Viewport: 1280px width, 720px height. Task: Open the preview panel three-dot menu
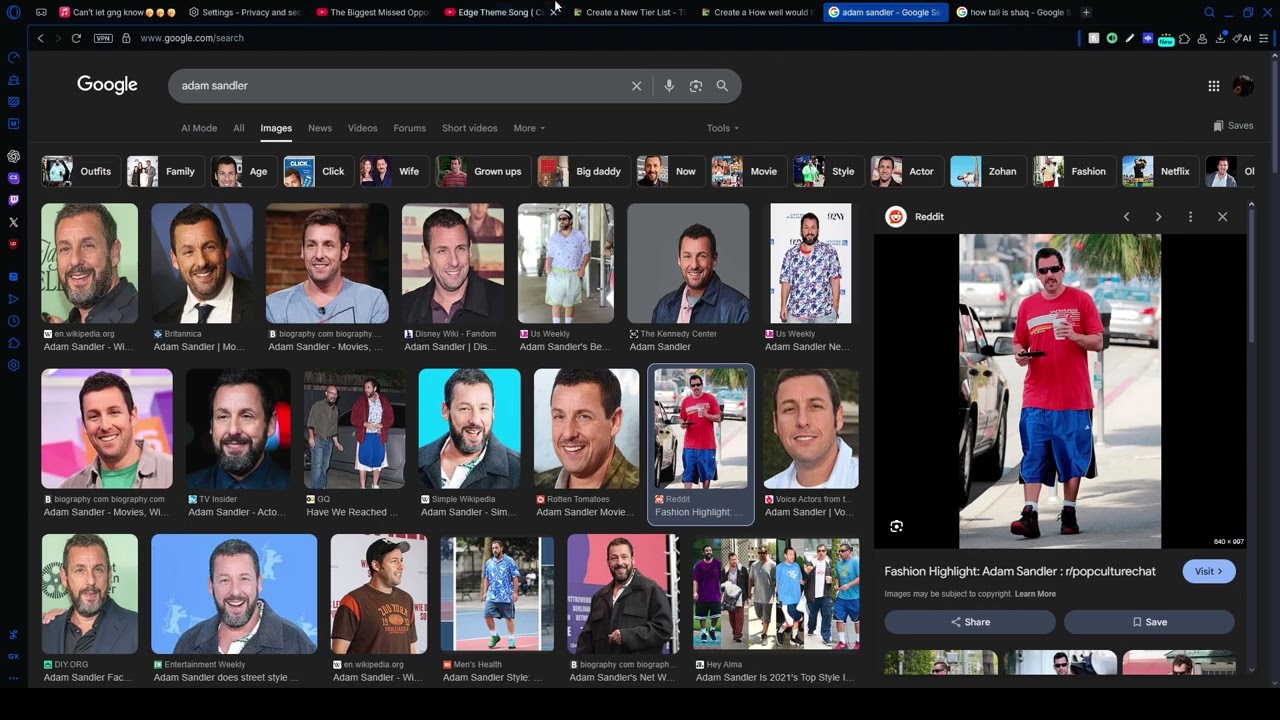(x=1190, y=217)
